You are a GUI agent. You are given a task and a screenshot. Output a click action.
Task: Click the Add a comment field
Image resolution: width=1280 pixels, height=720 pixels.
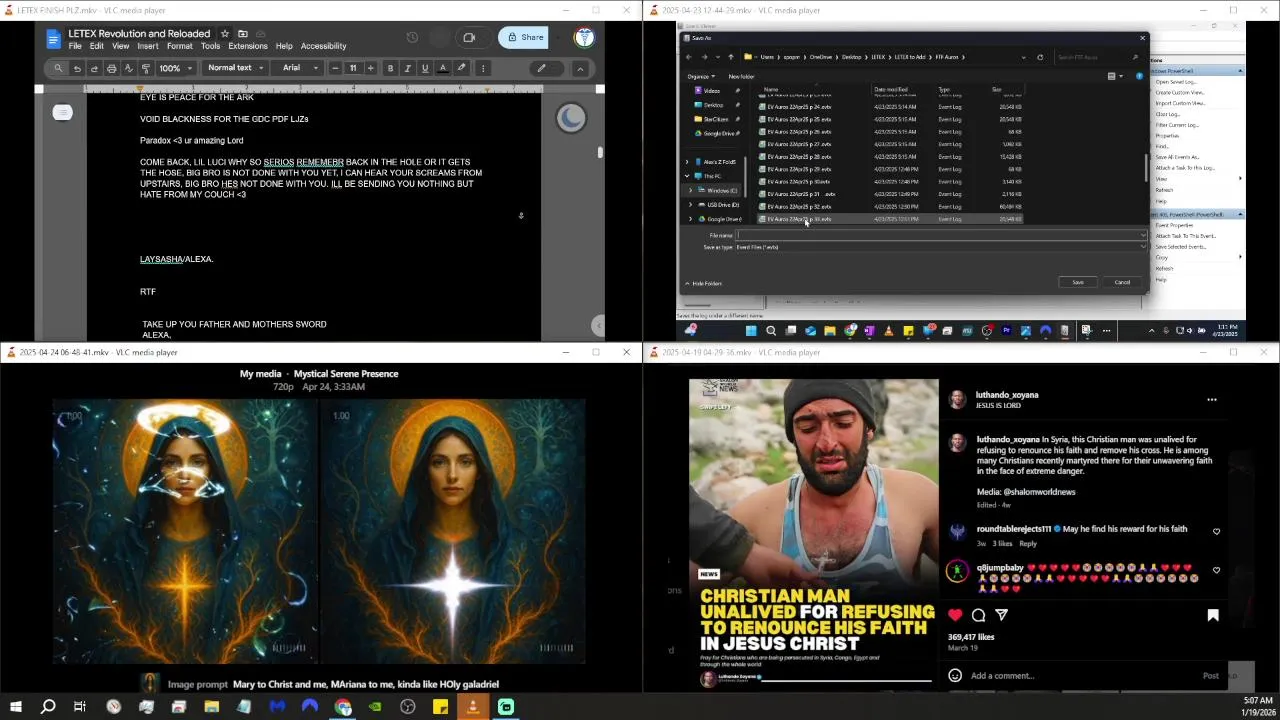click(x=1080, y=676)
